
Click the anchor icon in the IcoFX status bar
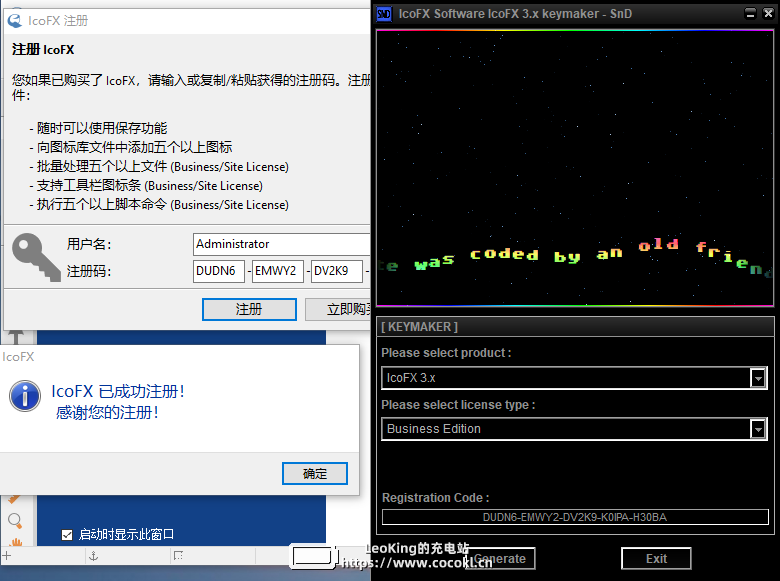94,556
